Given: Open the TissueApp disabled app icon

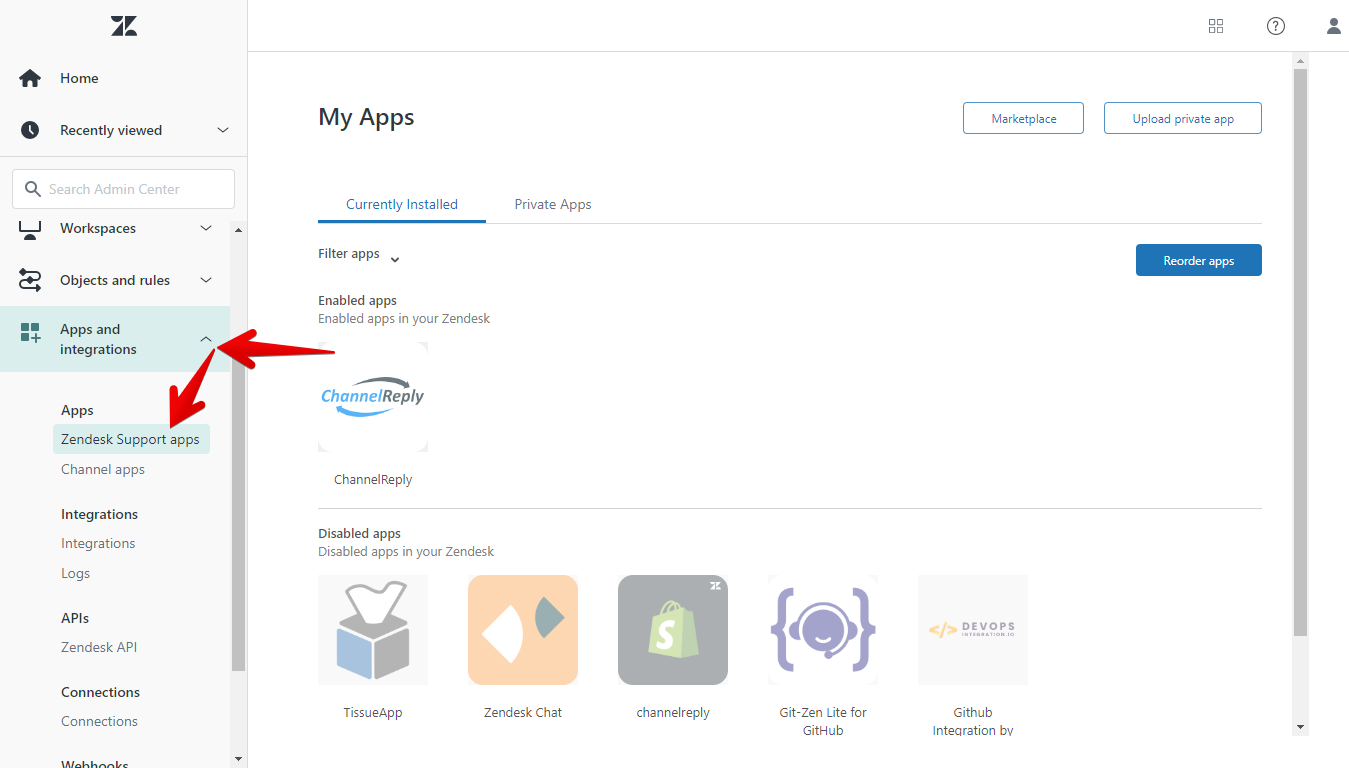Looking at the screenshot, I should pyautogui.click(x=373, y=630).
